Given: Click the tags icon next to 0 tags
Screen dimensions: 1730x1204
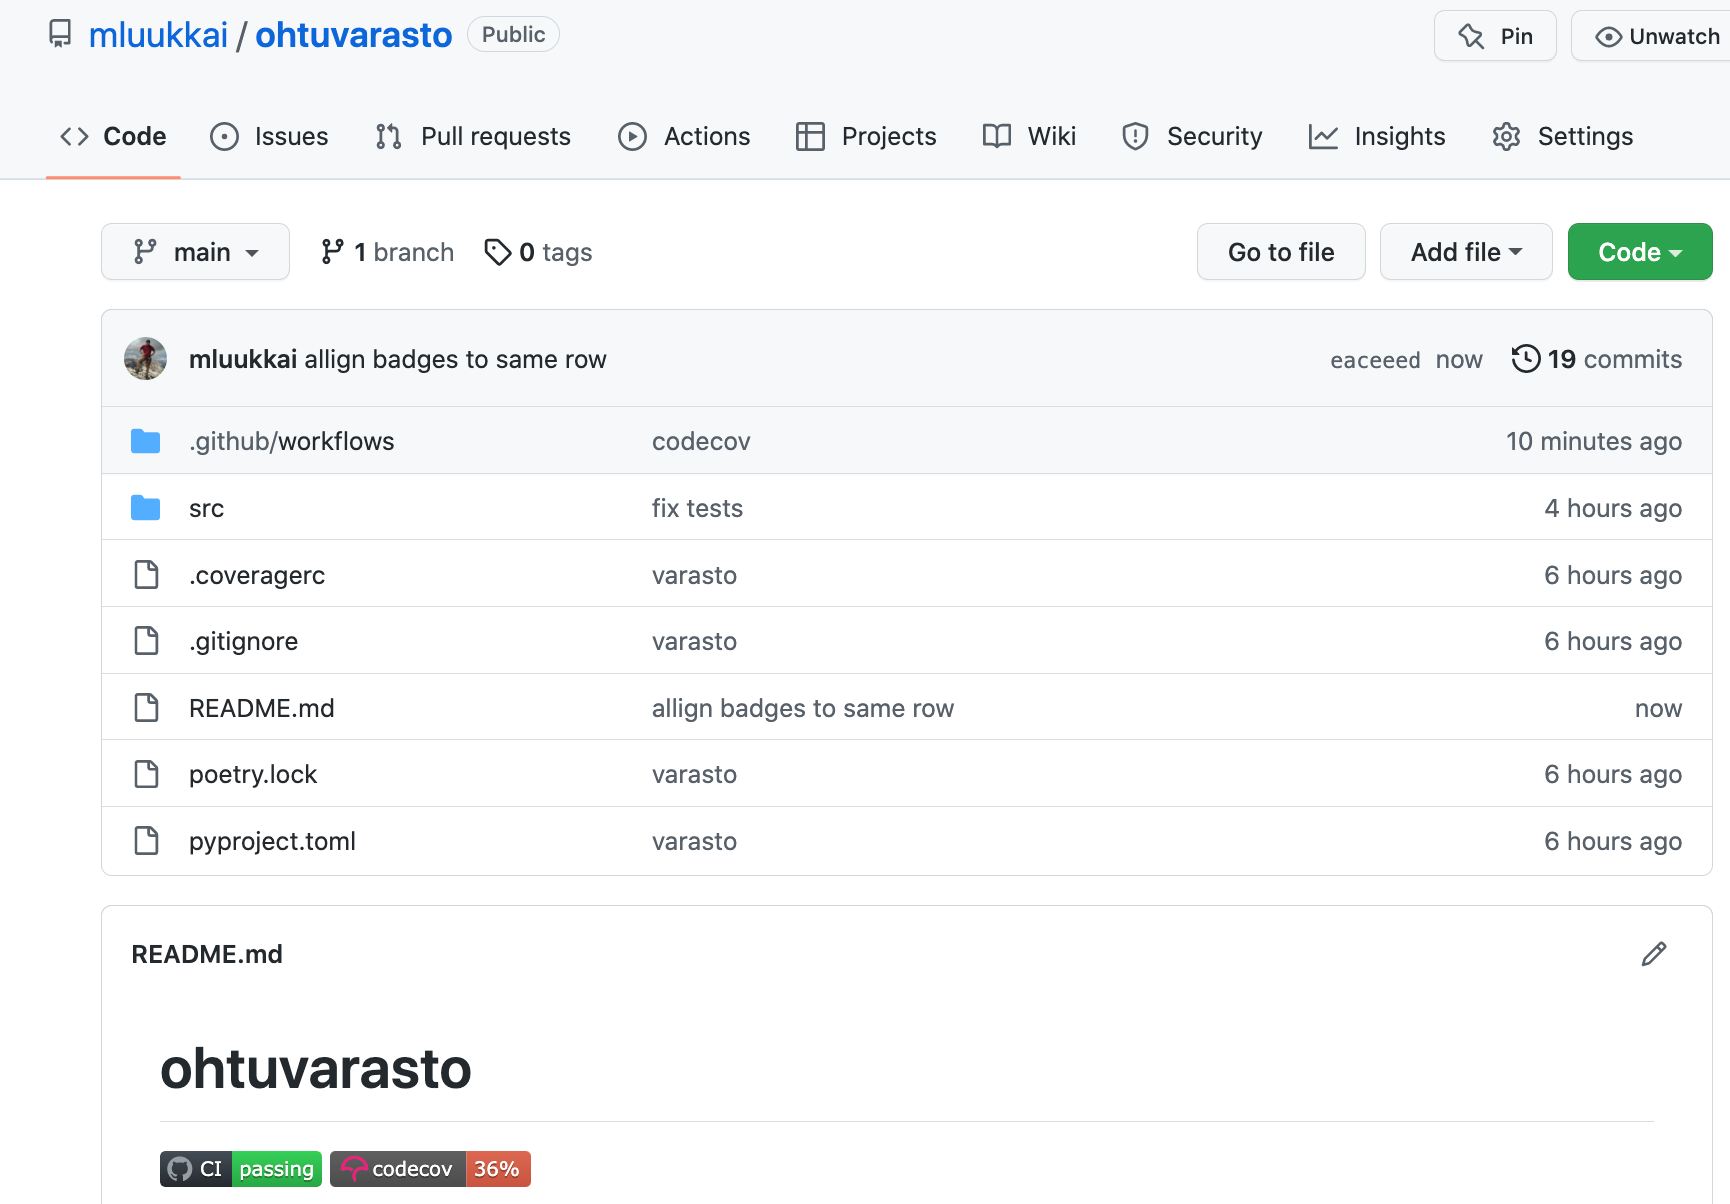Looking at the screenshot, I should coord(497,252).
